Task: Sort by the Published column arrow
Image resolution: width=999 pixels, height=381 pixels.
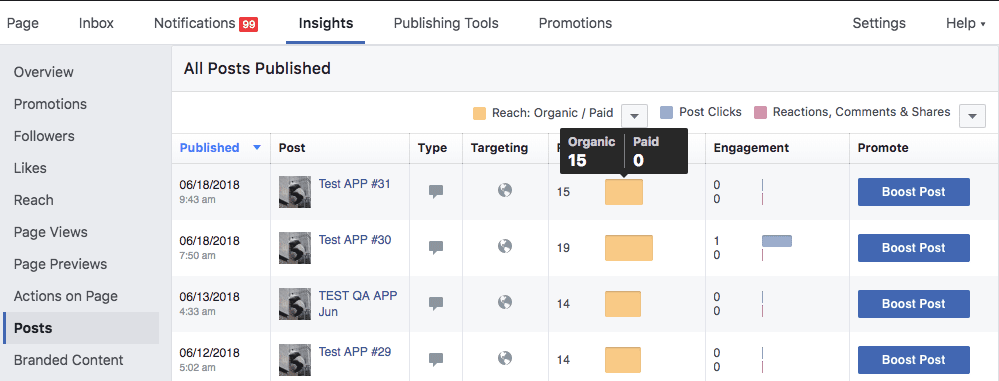Action: (257, 148)
